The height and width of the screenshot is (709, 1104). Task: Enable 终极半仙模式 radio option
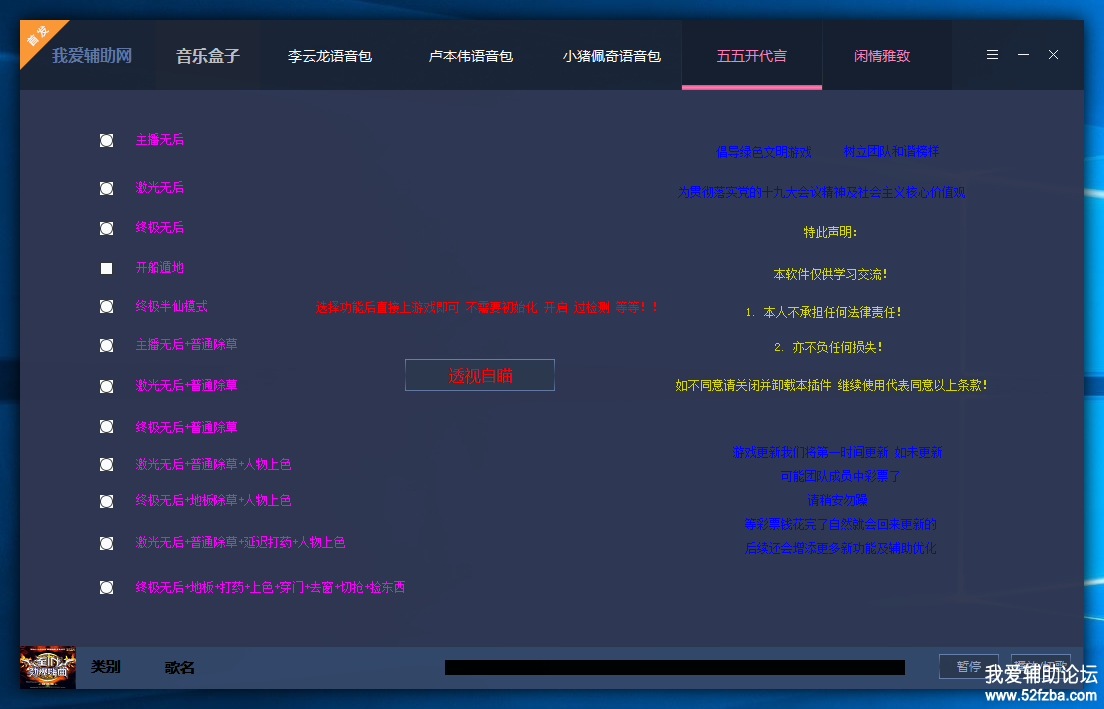pyautogui.click(x=106, y=306)
